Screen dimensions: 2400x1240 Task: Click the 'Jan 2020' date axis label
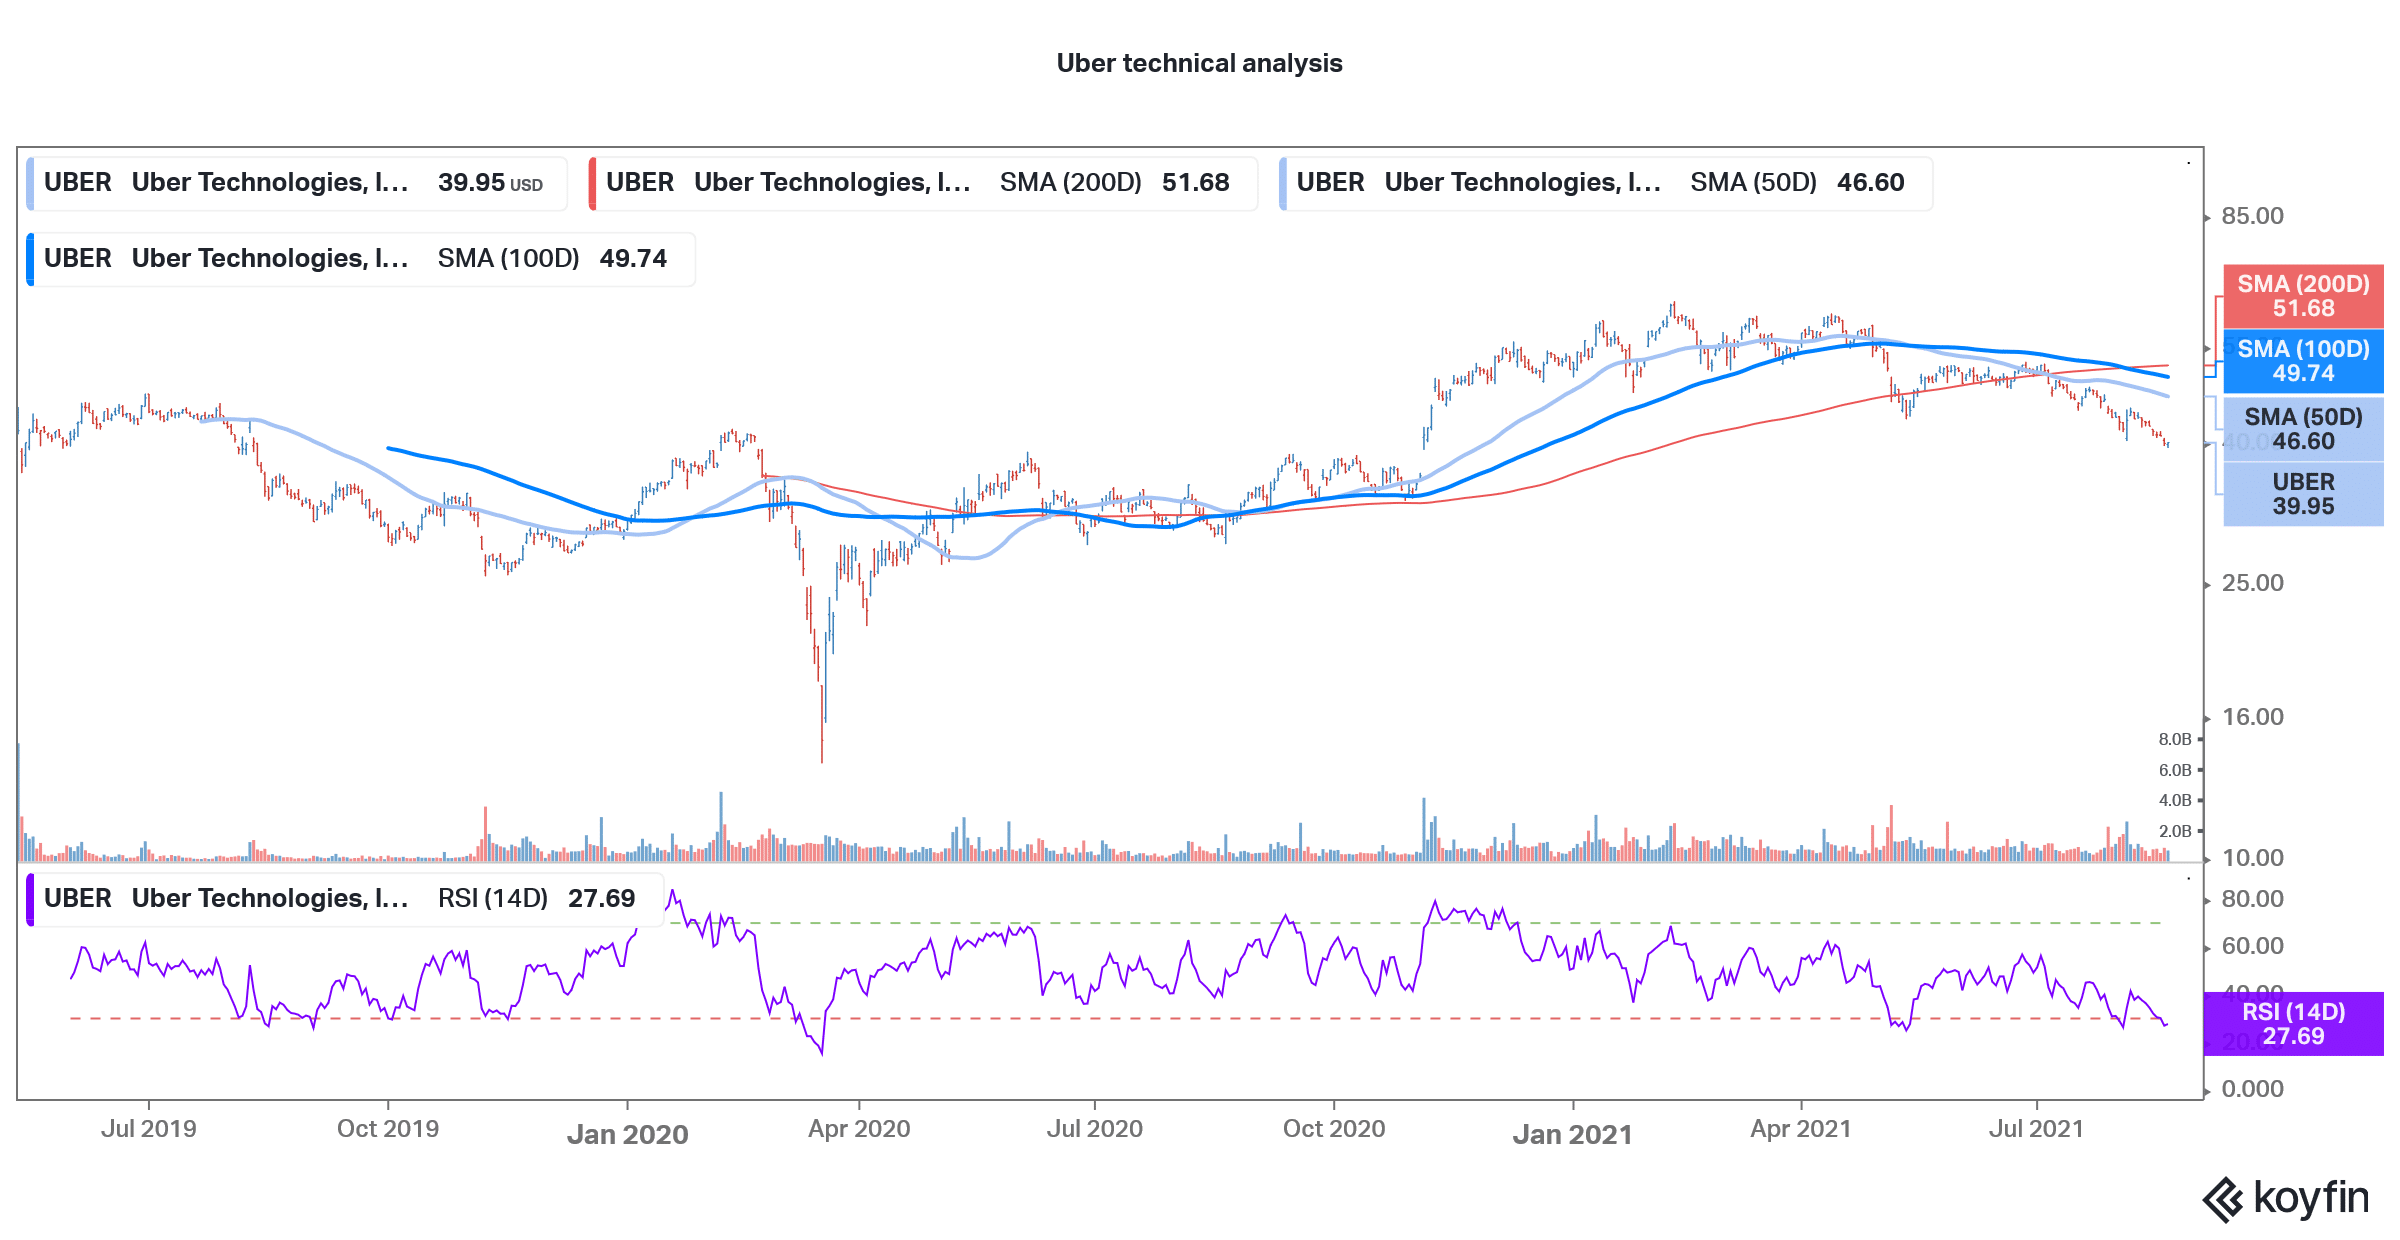(628, 1134)
